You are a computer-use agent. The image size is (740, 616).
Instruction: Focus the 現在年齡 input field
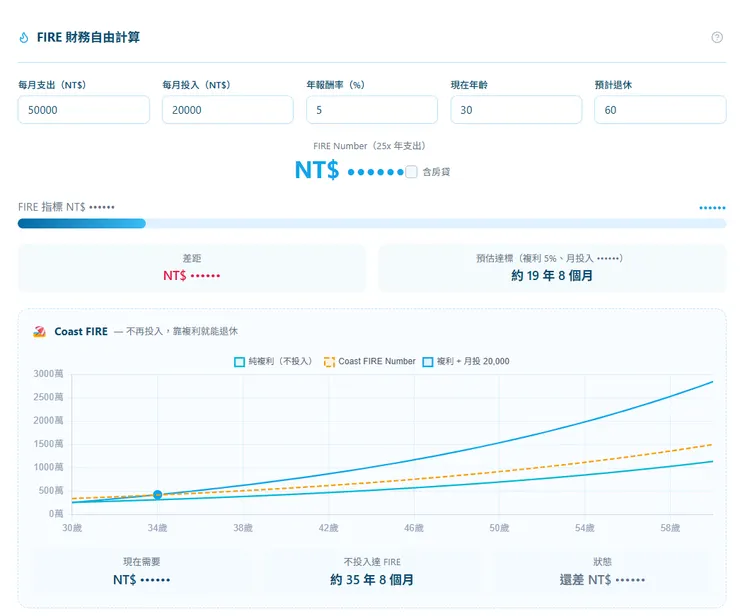(x=516, y=110)
